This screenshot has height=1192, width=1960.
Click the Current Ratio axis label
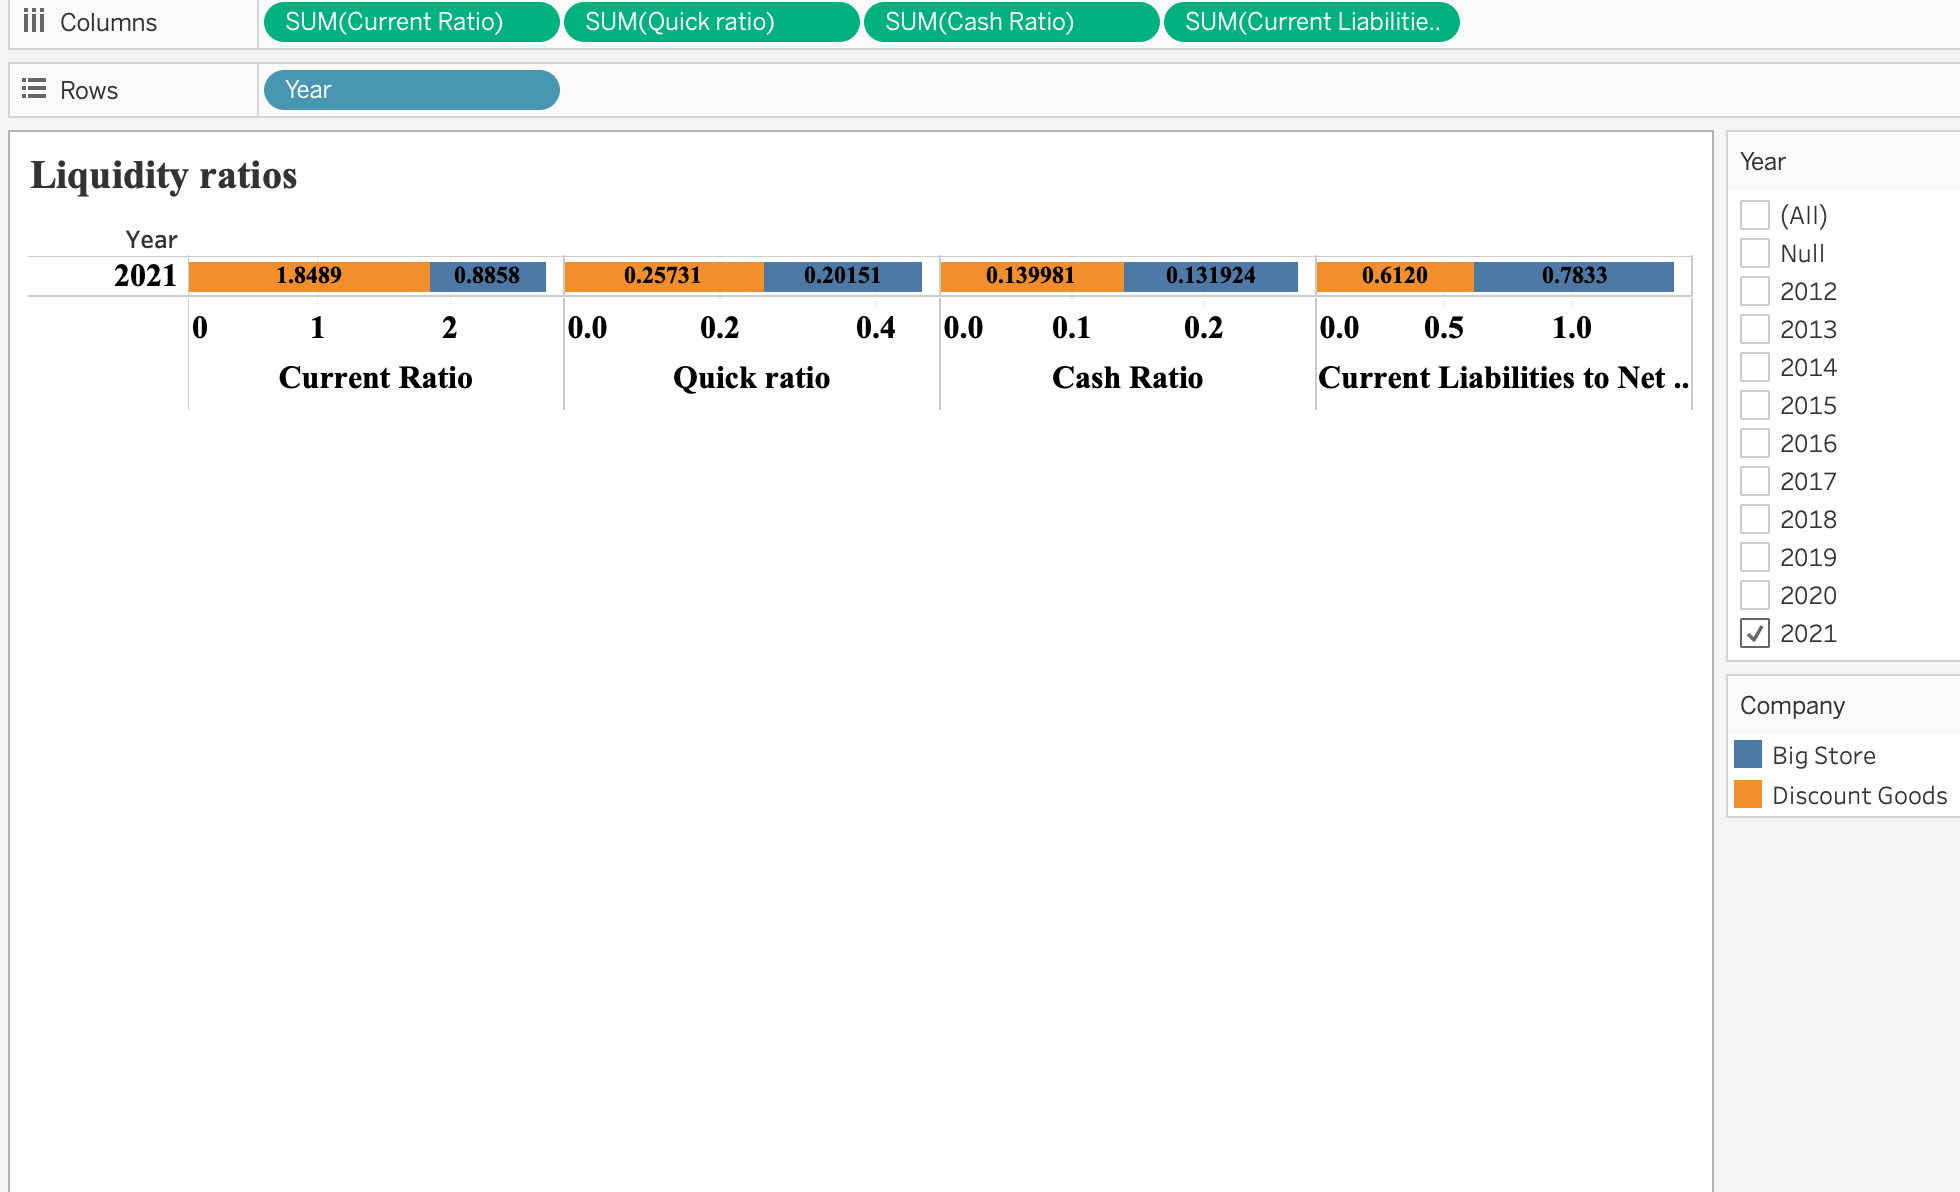coord(375,378)
